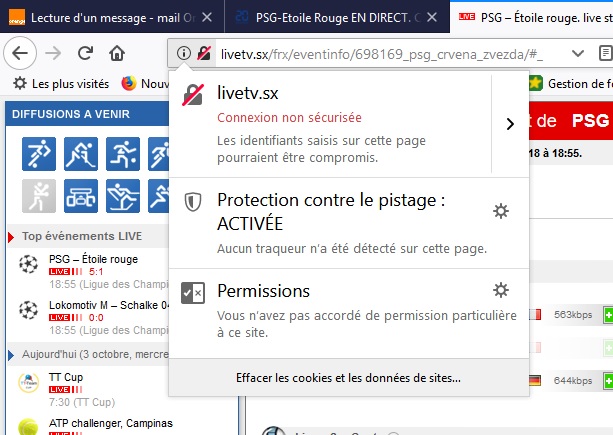
Task: Select the active PSG – Étoile rouge live tab
Action: pyautogui.click(x=532, y=17)
